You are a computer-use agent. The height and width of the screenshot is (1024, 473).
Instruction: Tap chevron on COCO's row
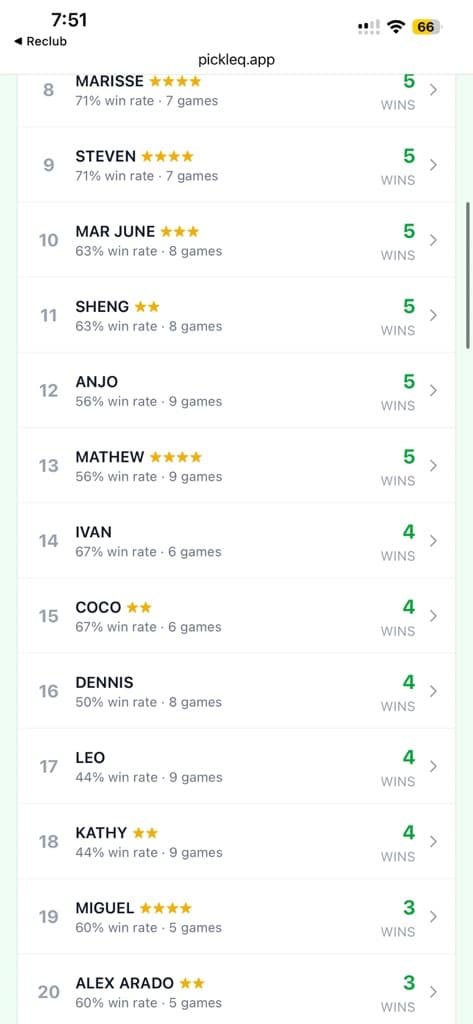pyautogui.click(x=433, y=616)
